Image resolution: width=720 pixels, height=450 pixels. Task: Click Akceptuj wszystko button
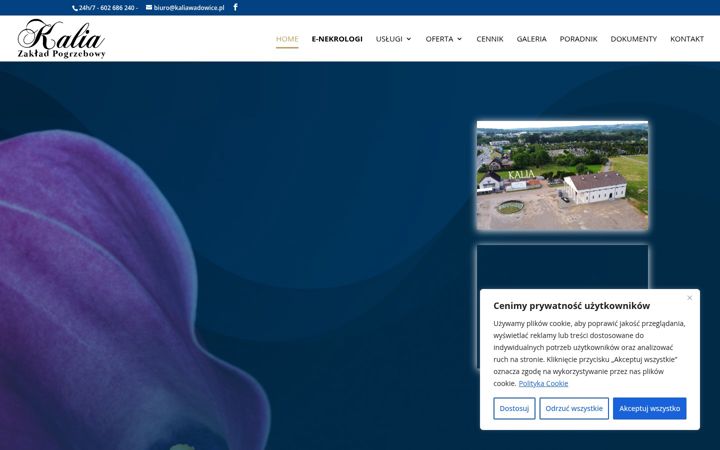tap(649, 408)
